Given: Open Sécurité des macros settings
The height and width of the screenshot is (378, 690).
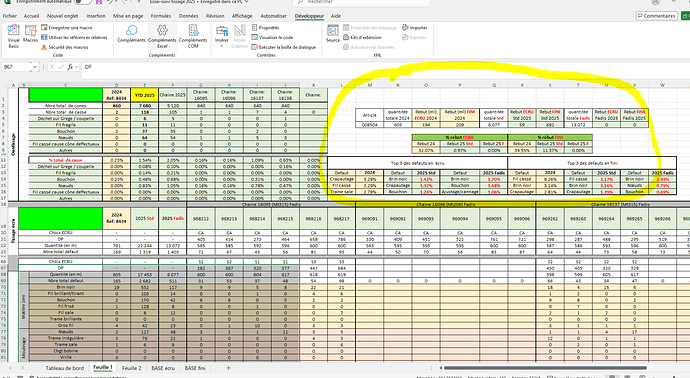Looking at the screenshot, I should [x=65, y=47].
